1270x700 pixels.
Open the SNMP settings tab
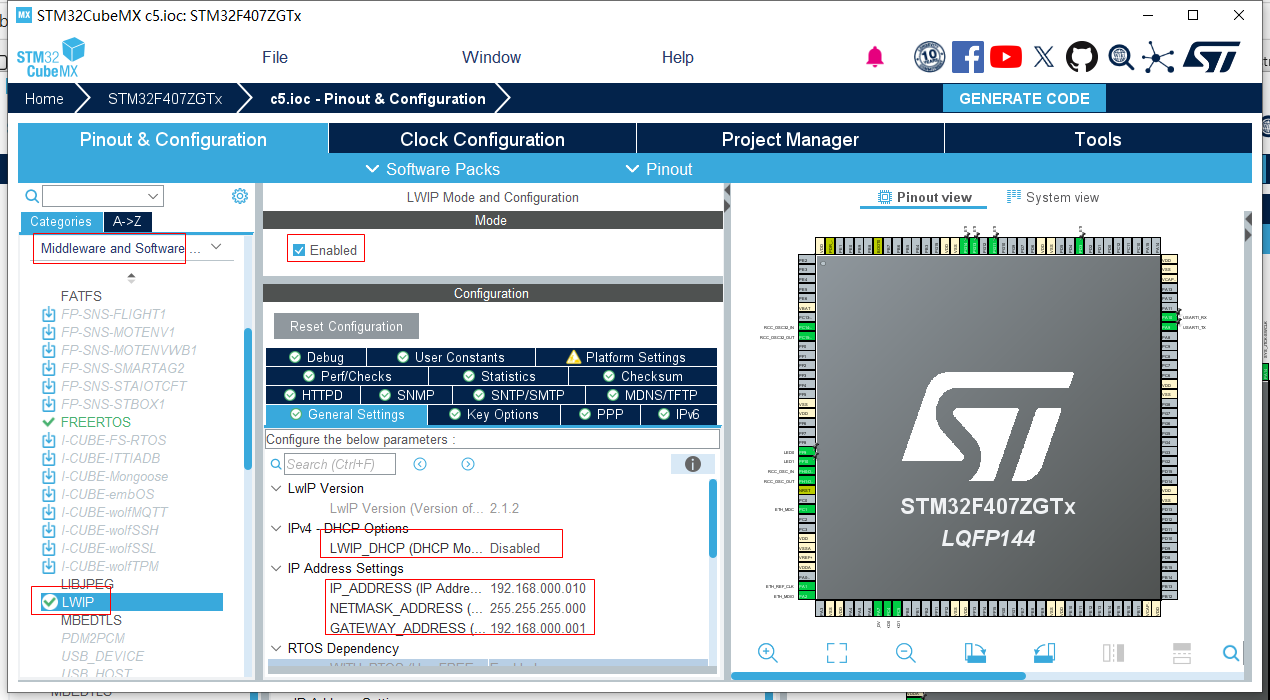[405, 395]
